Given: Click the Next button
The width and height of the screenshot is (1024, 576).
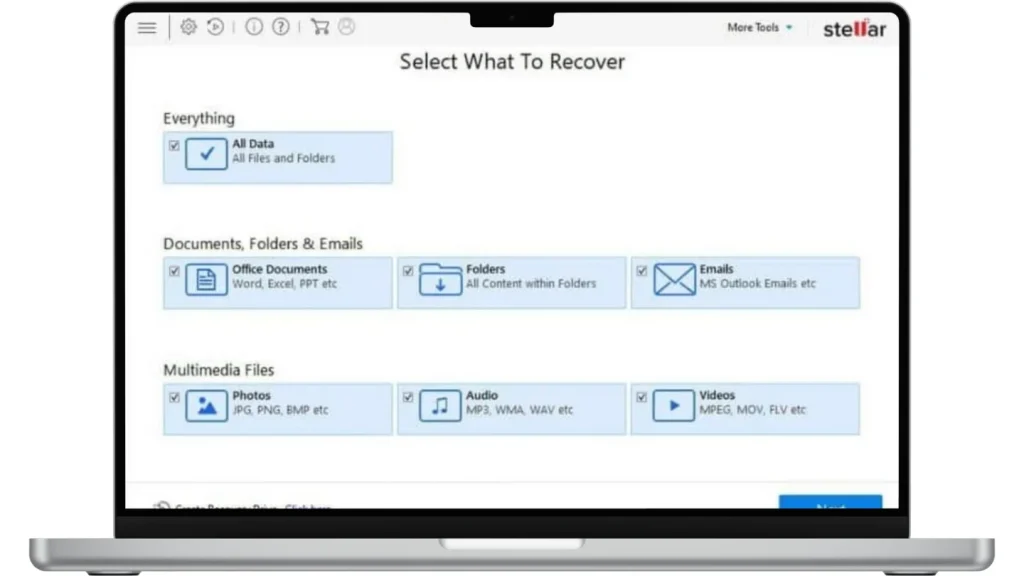Looking at the screenshot, I should (x=830, y=505).
